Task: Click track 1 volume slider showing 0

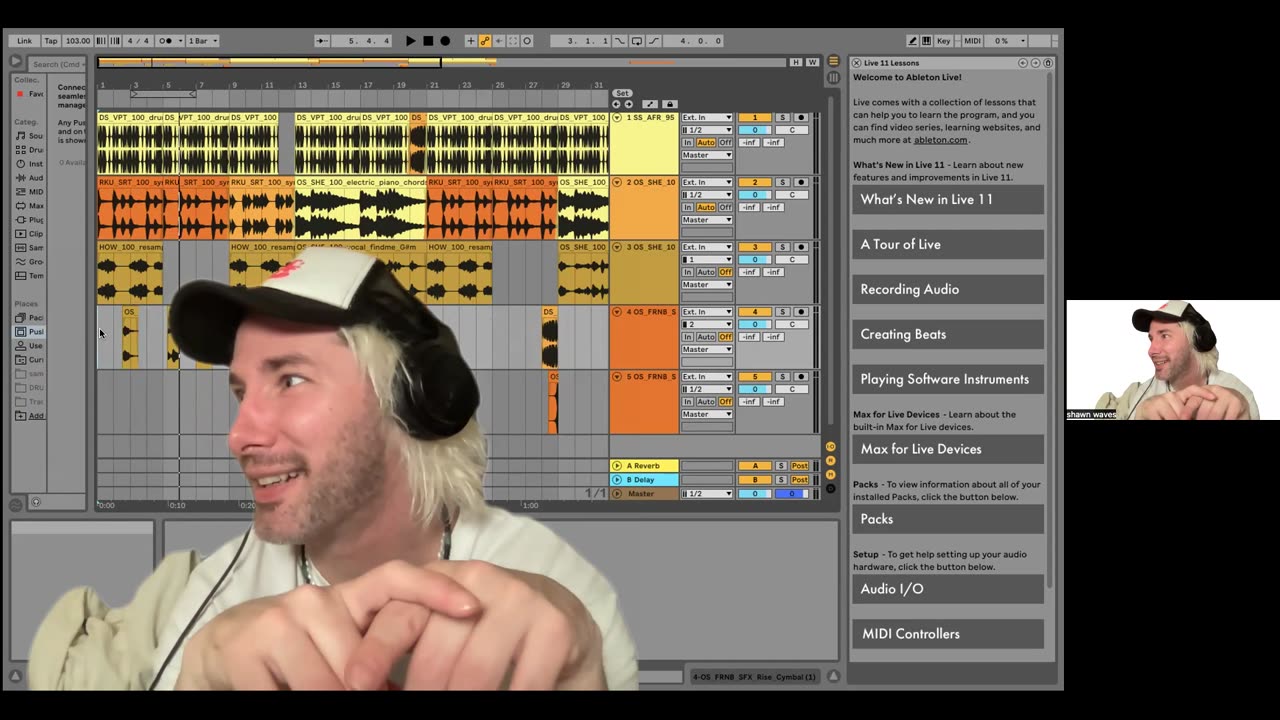Action: (x=755, y=130)
